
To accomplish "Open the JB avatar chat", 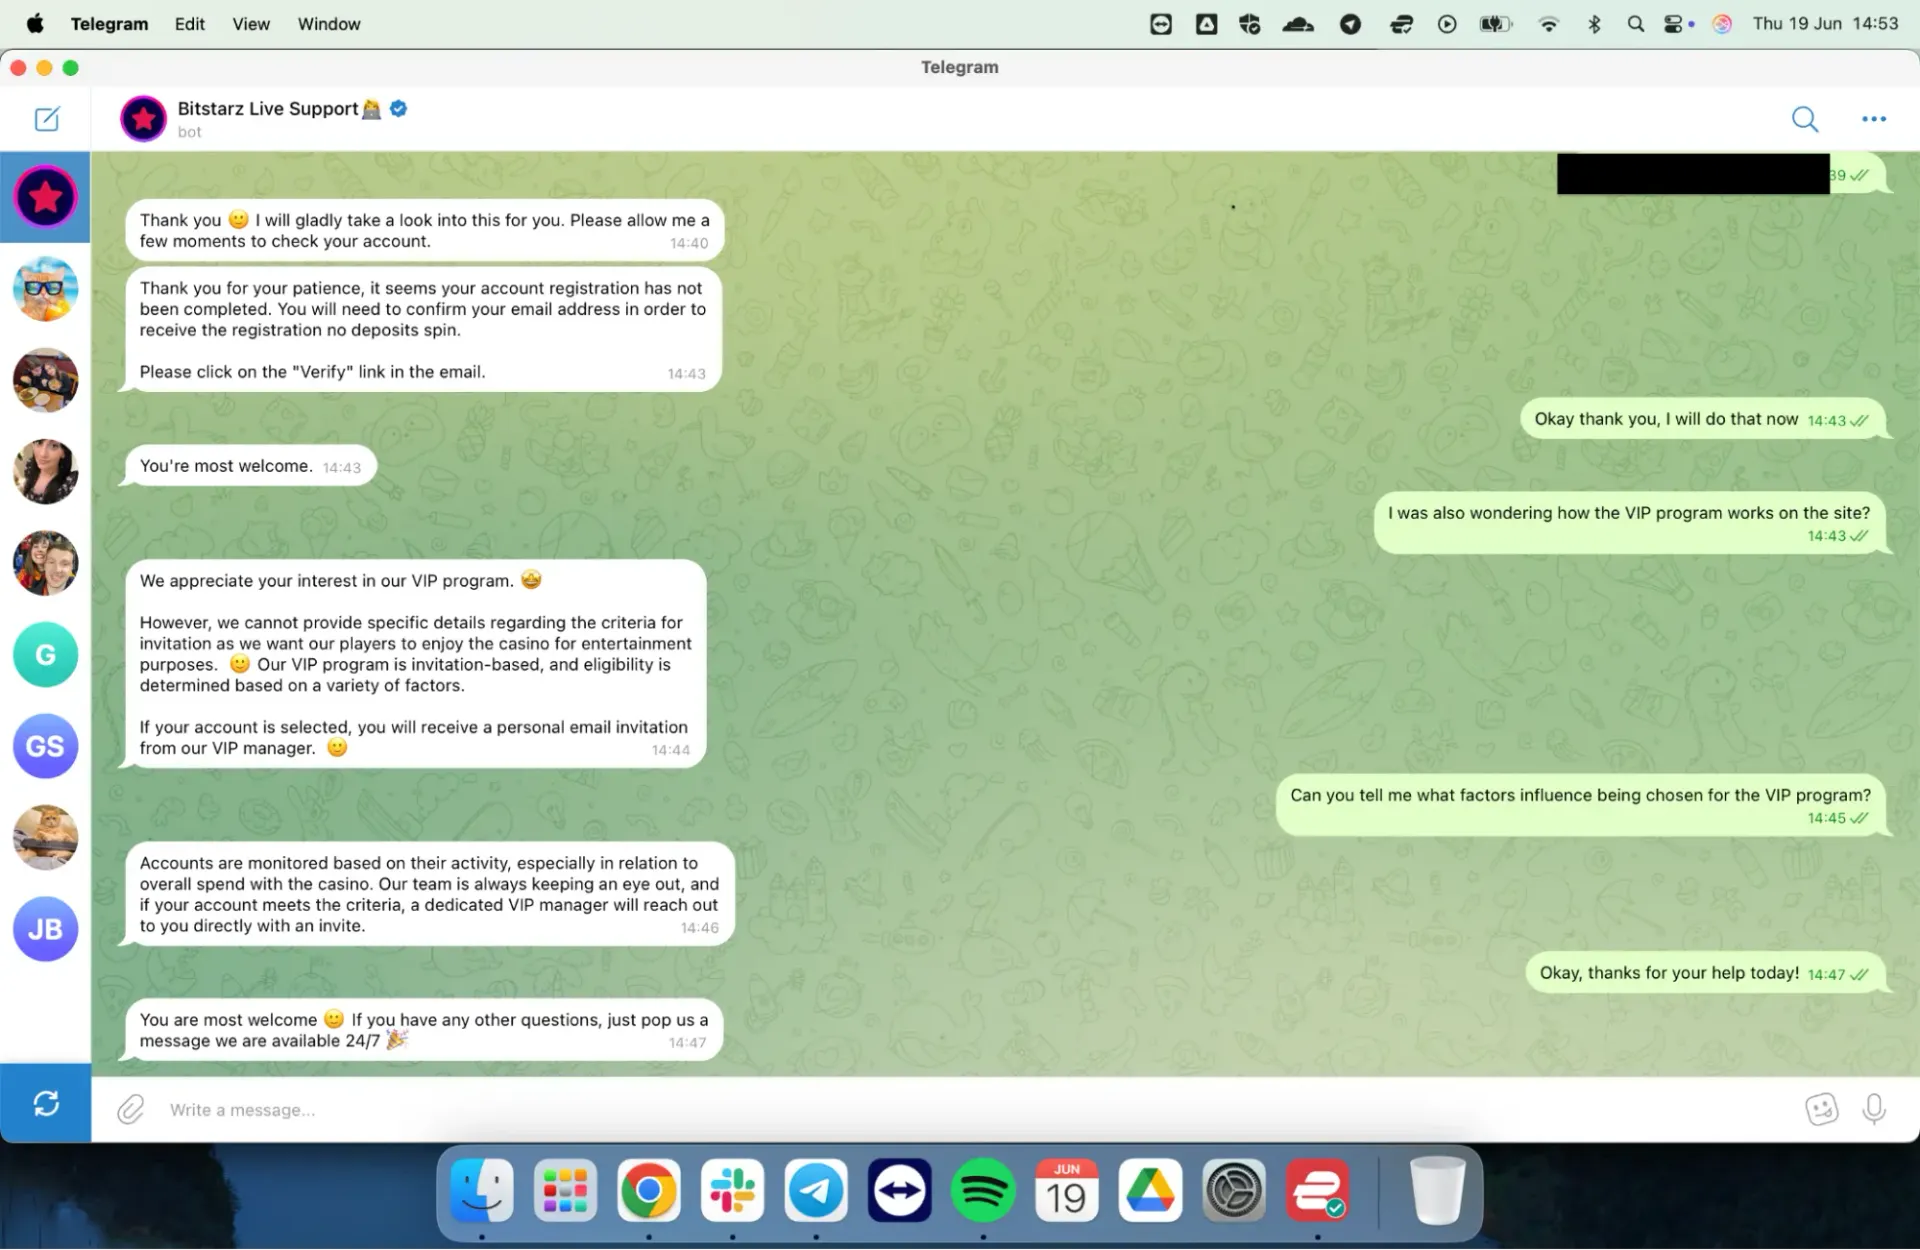I will 45,929.
